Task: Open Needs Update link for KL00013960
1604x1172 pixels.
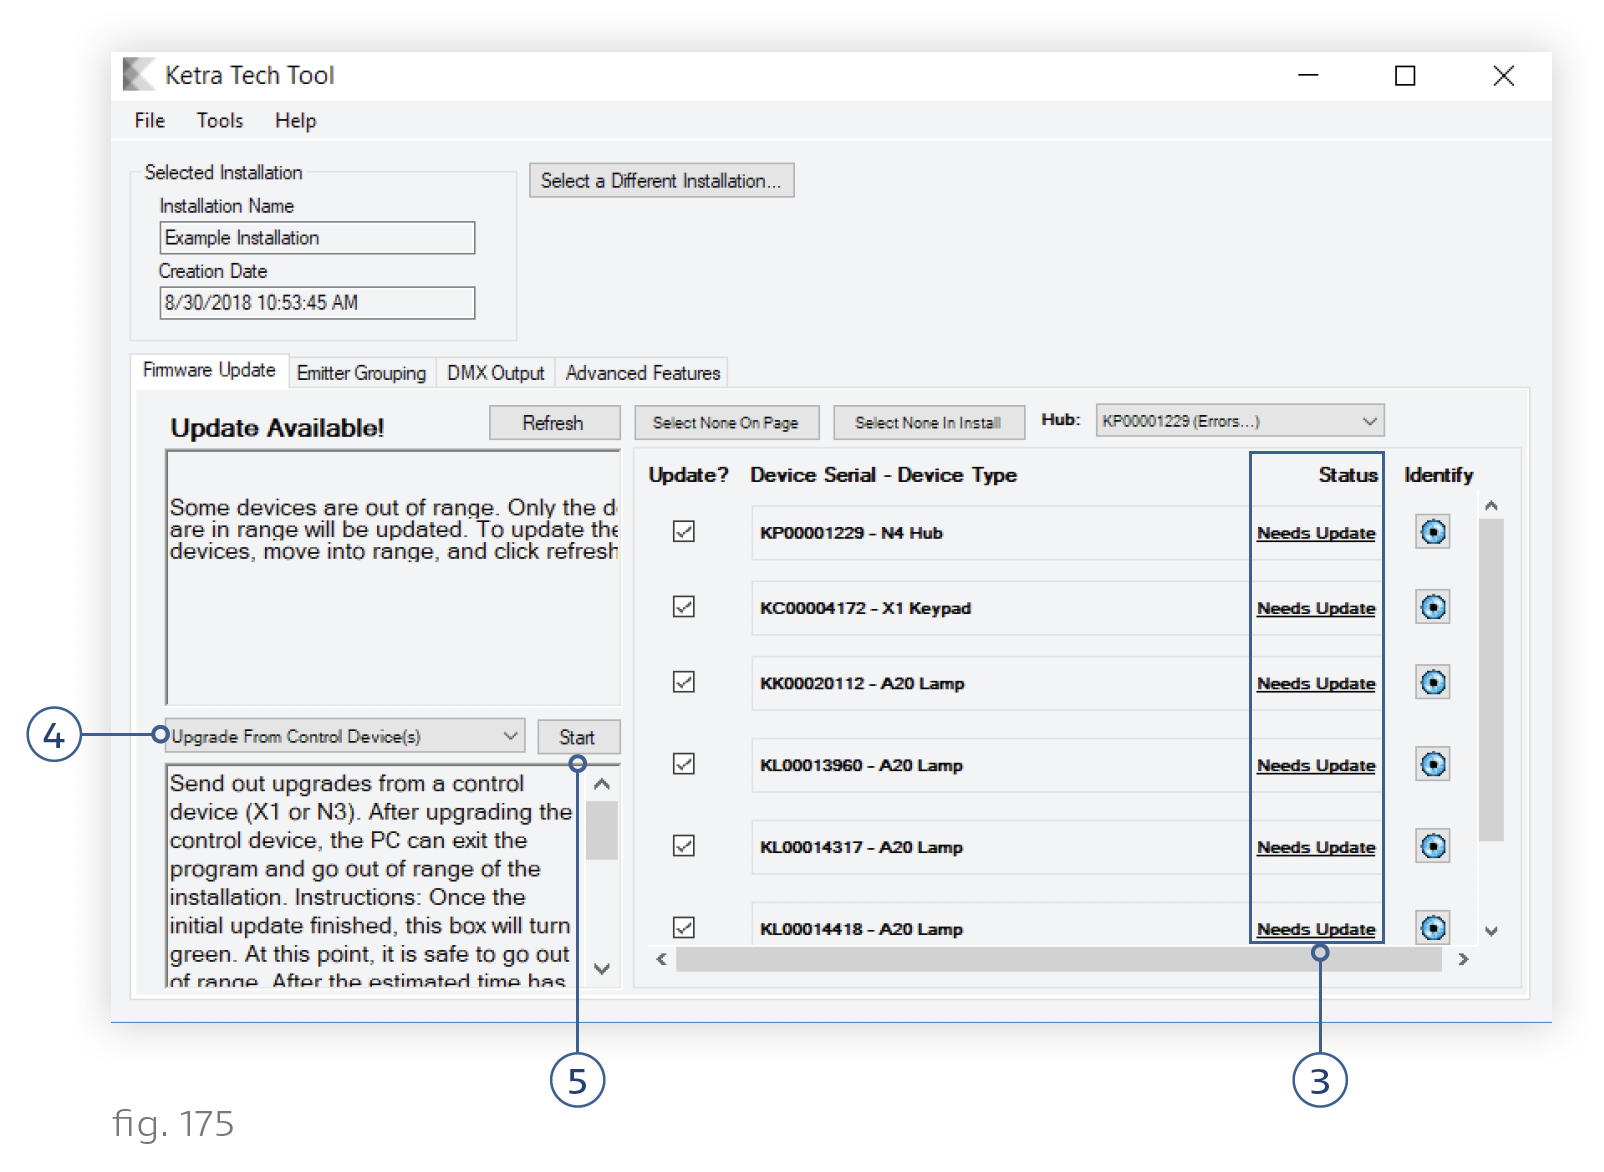Action: (x=1316, y=766)
